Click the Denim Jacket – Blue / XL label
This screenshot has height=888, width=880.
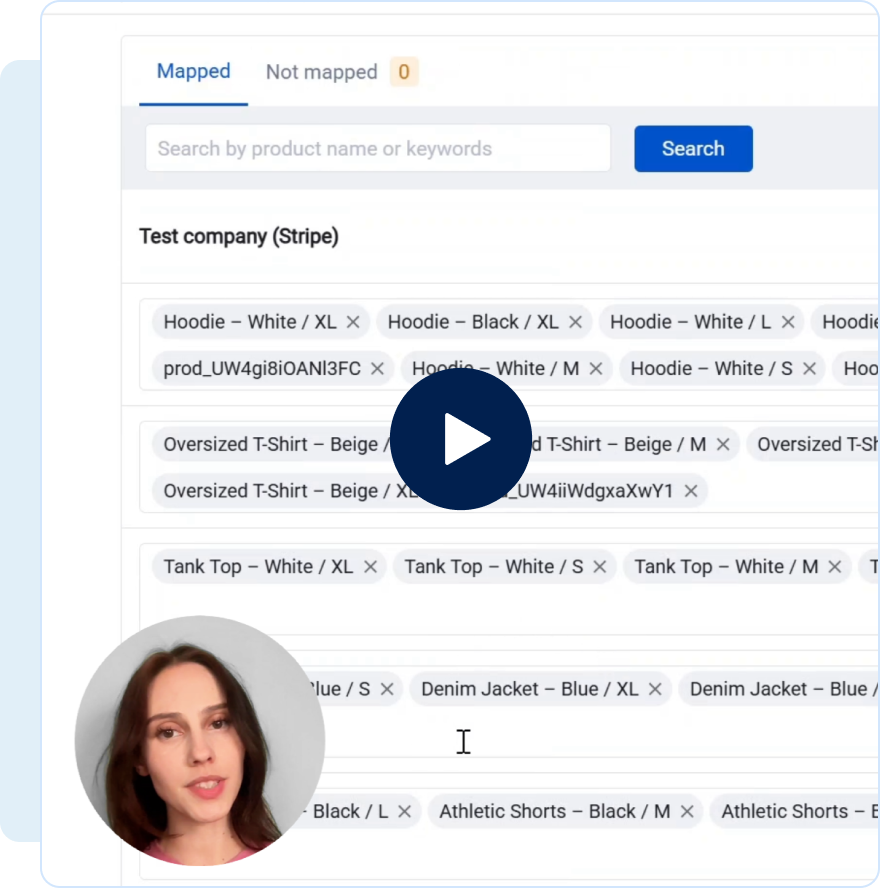pos(529,689)
